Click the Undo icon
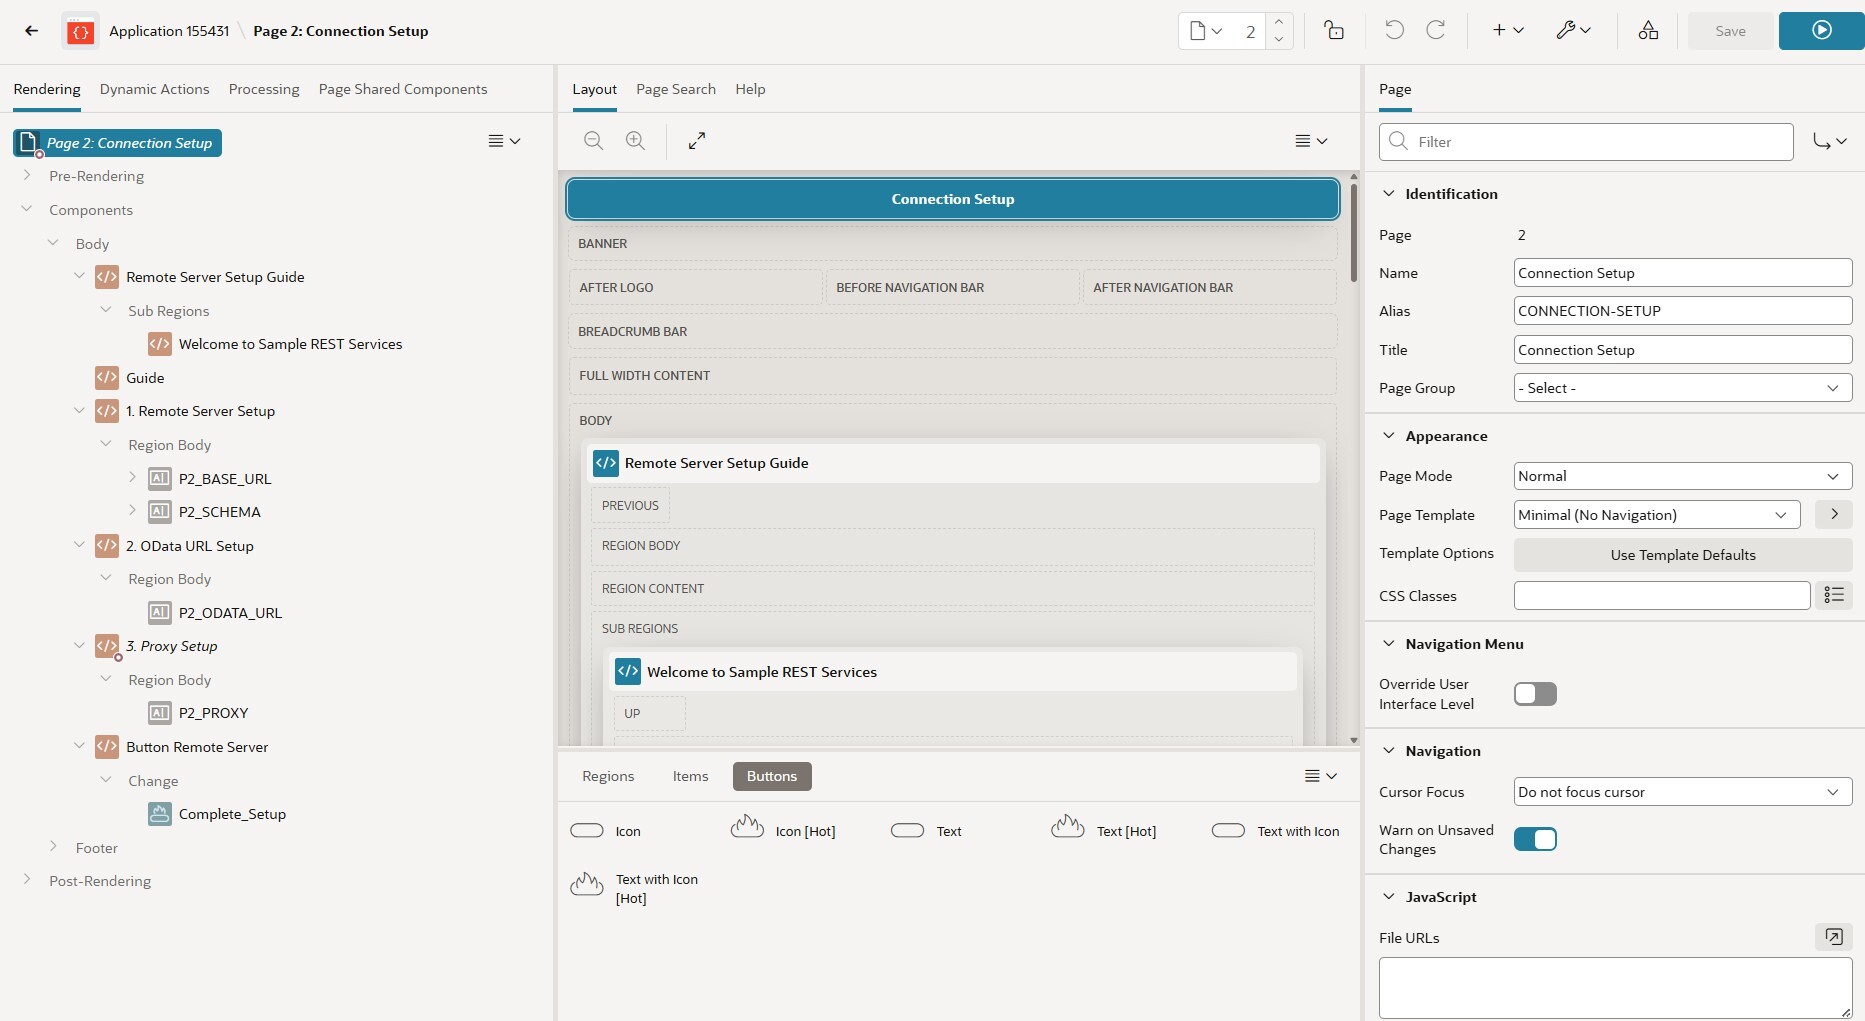Screen dimensions: 1865x1021 tap(1394, 30)
